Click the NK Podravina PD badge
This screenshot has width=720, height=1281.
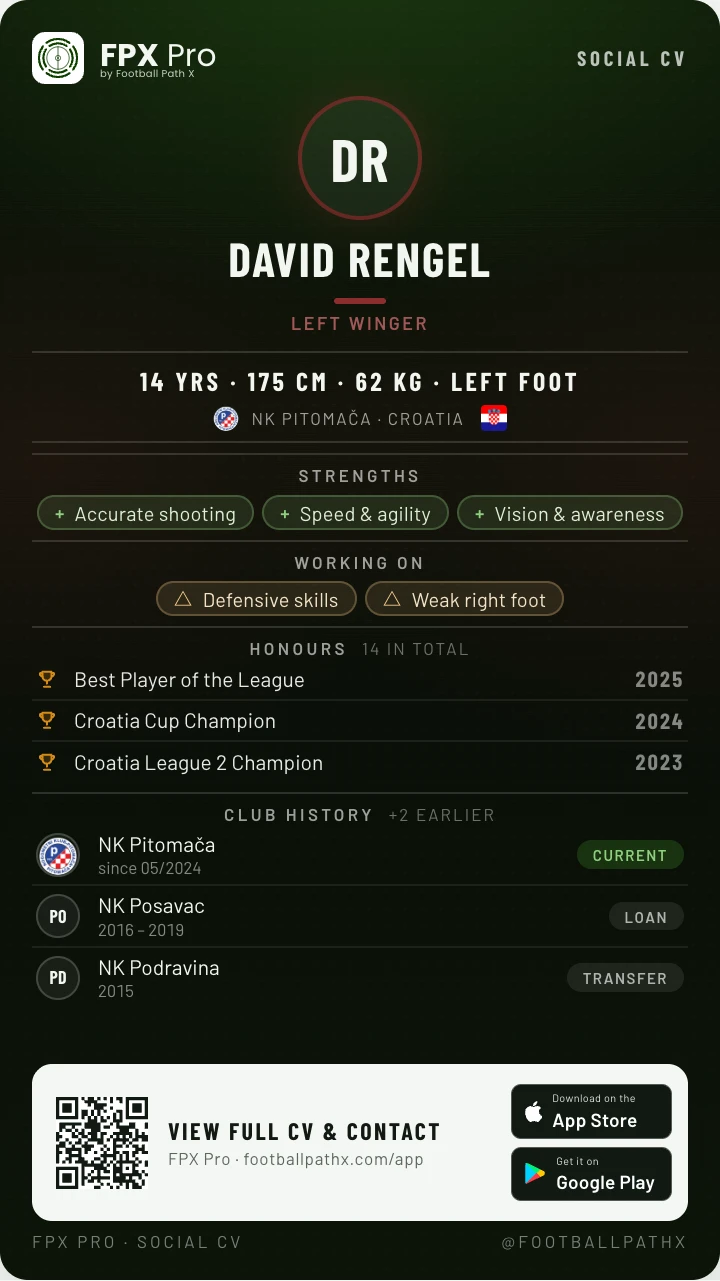pos(58,978)
